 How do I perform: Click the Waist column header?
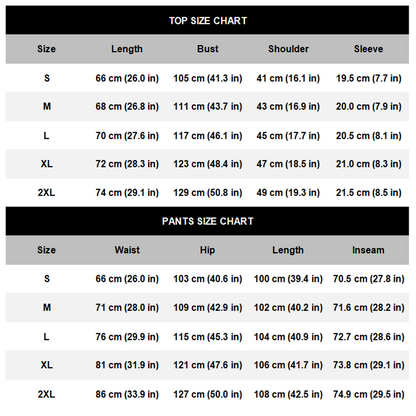click(127, 250)
